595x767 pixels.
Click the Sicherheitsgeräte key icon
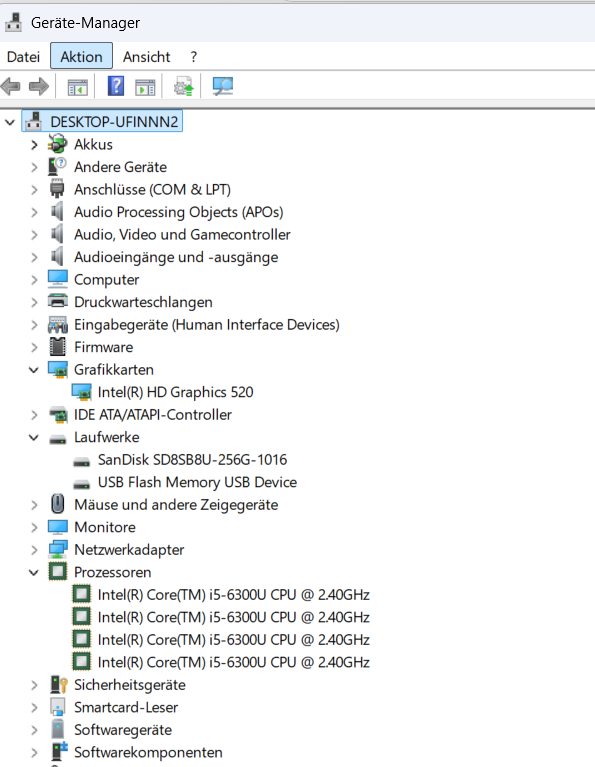click(59, 685)
